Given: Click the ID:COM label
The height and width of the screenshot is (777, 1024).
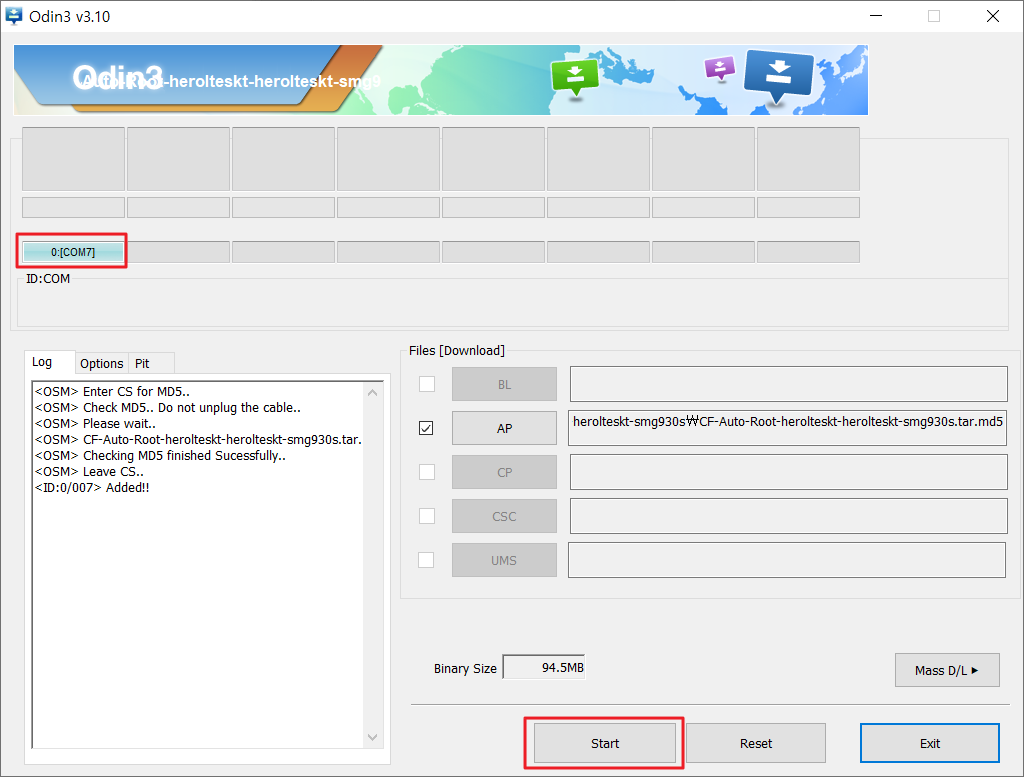Looking at the screenshot, I should tap(48, 279).
